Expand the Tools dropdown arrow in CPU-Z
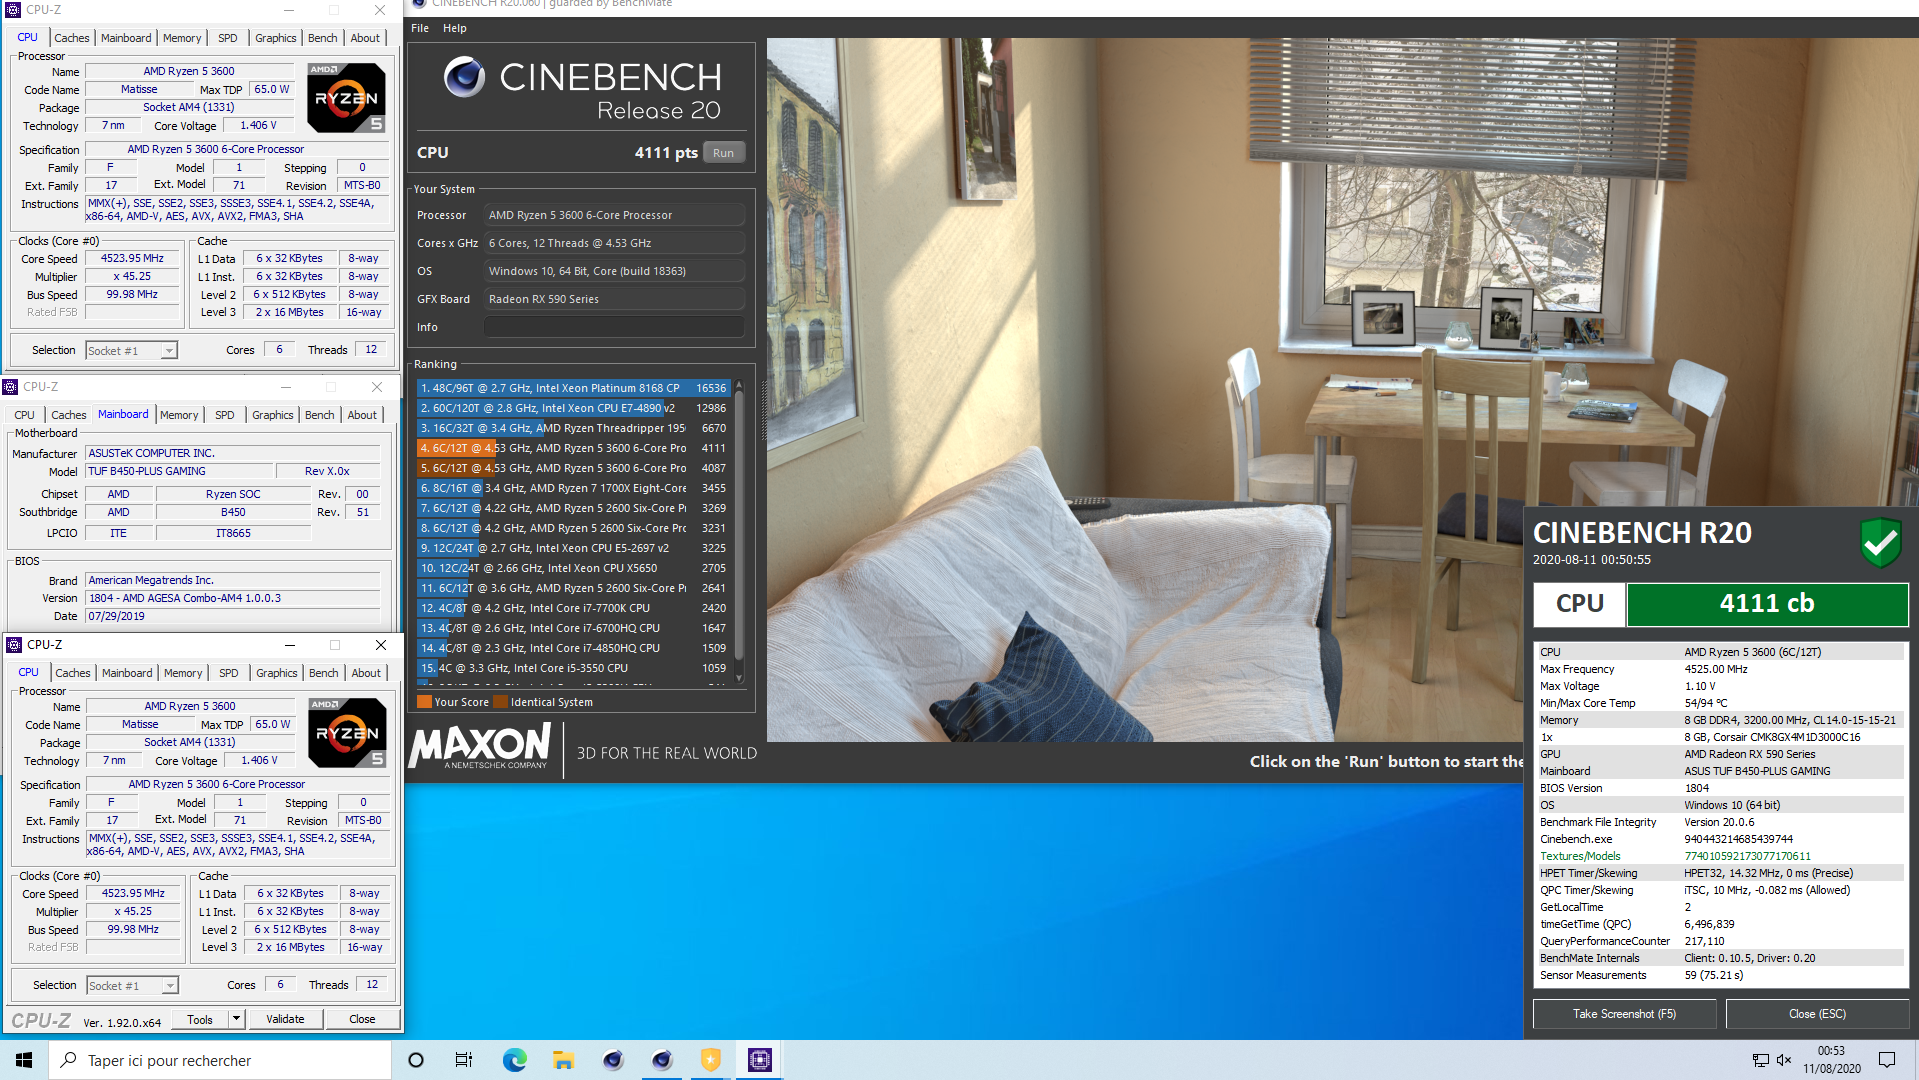 click(237, 1019)
